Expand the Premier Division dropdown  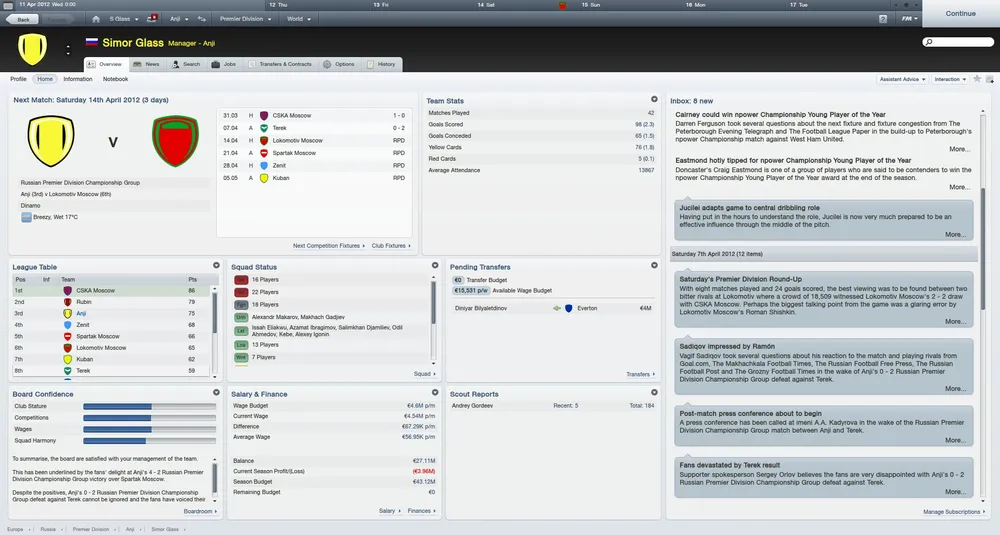click(246, 19)
